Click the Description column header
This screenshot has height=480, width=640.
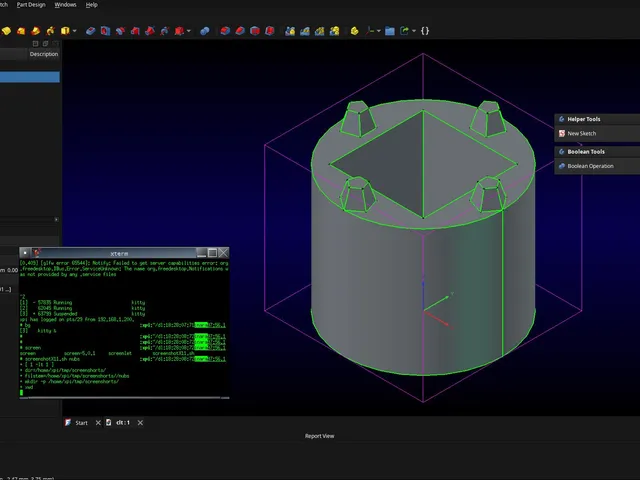coord(44,54)
